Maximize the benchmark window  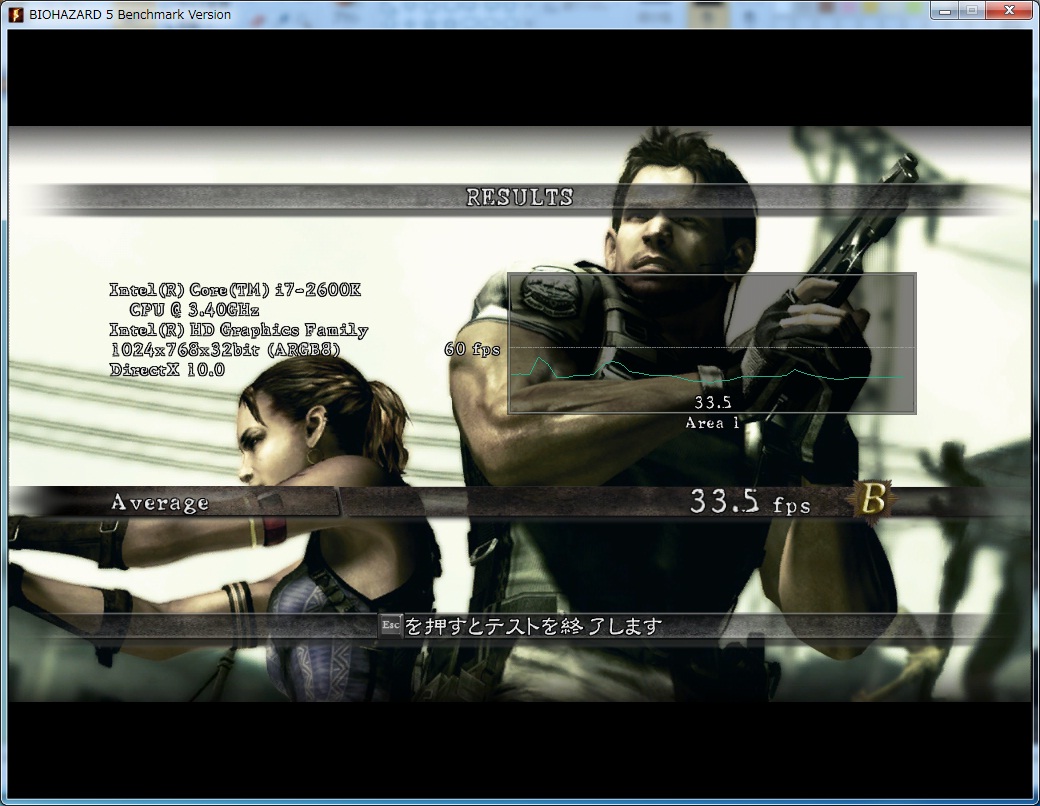click(x=972, y=10)
